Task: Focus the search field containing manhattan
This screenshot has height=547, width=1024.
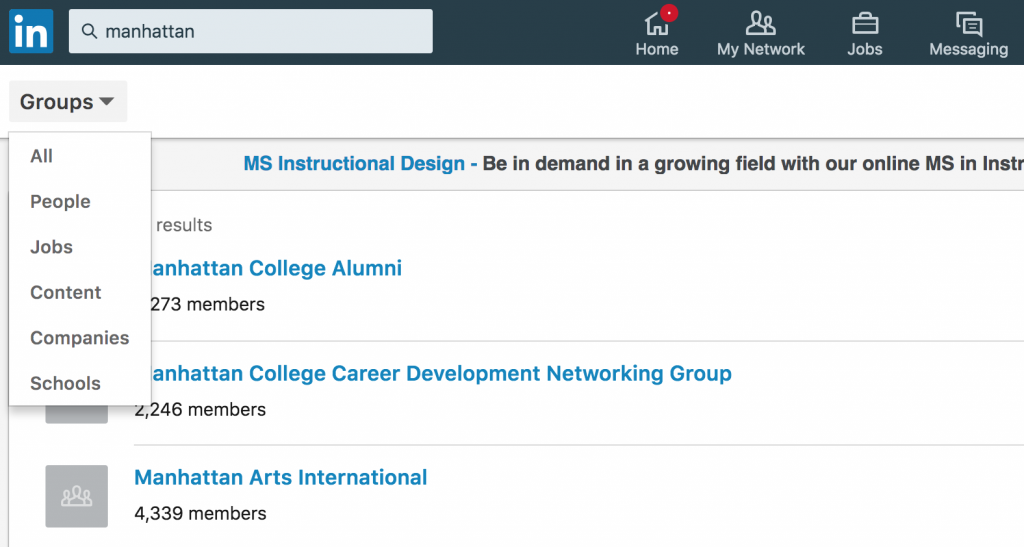Action: (x=251, y=31)
